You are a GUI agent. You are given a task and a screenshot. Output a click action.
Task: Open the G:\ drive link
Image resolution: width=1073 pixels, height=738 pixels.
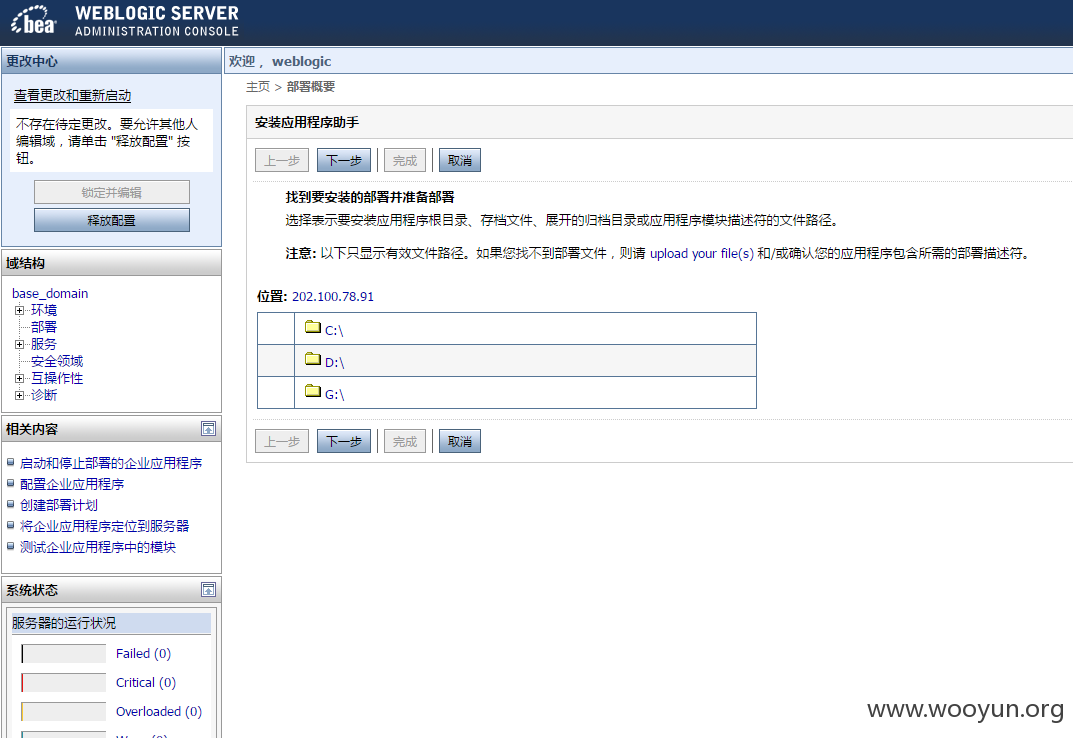click(335, 394)
